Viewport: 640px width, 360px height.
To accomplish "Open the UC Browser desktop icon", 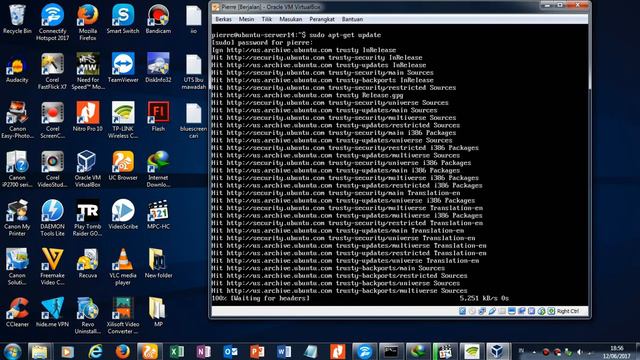I will click(x=123, y=166).
